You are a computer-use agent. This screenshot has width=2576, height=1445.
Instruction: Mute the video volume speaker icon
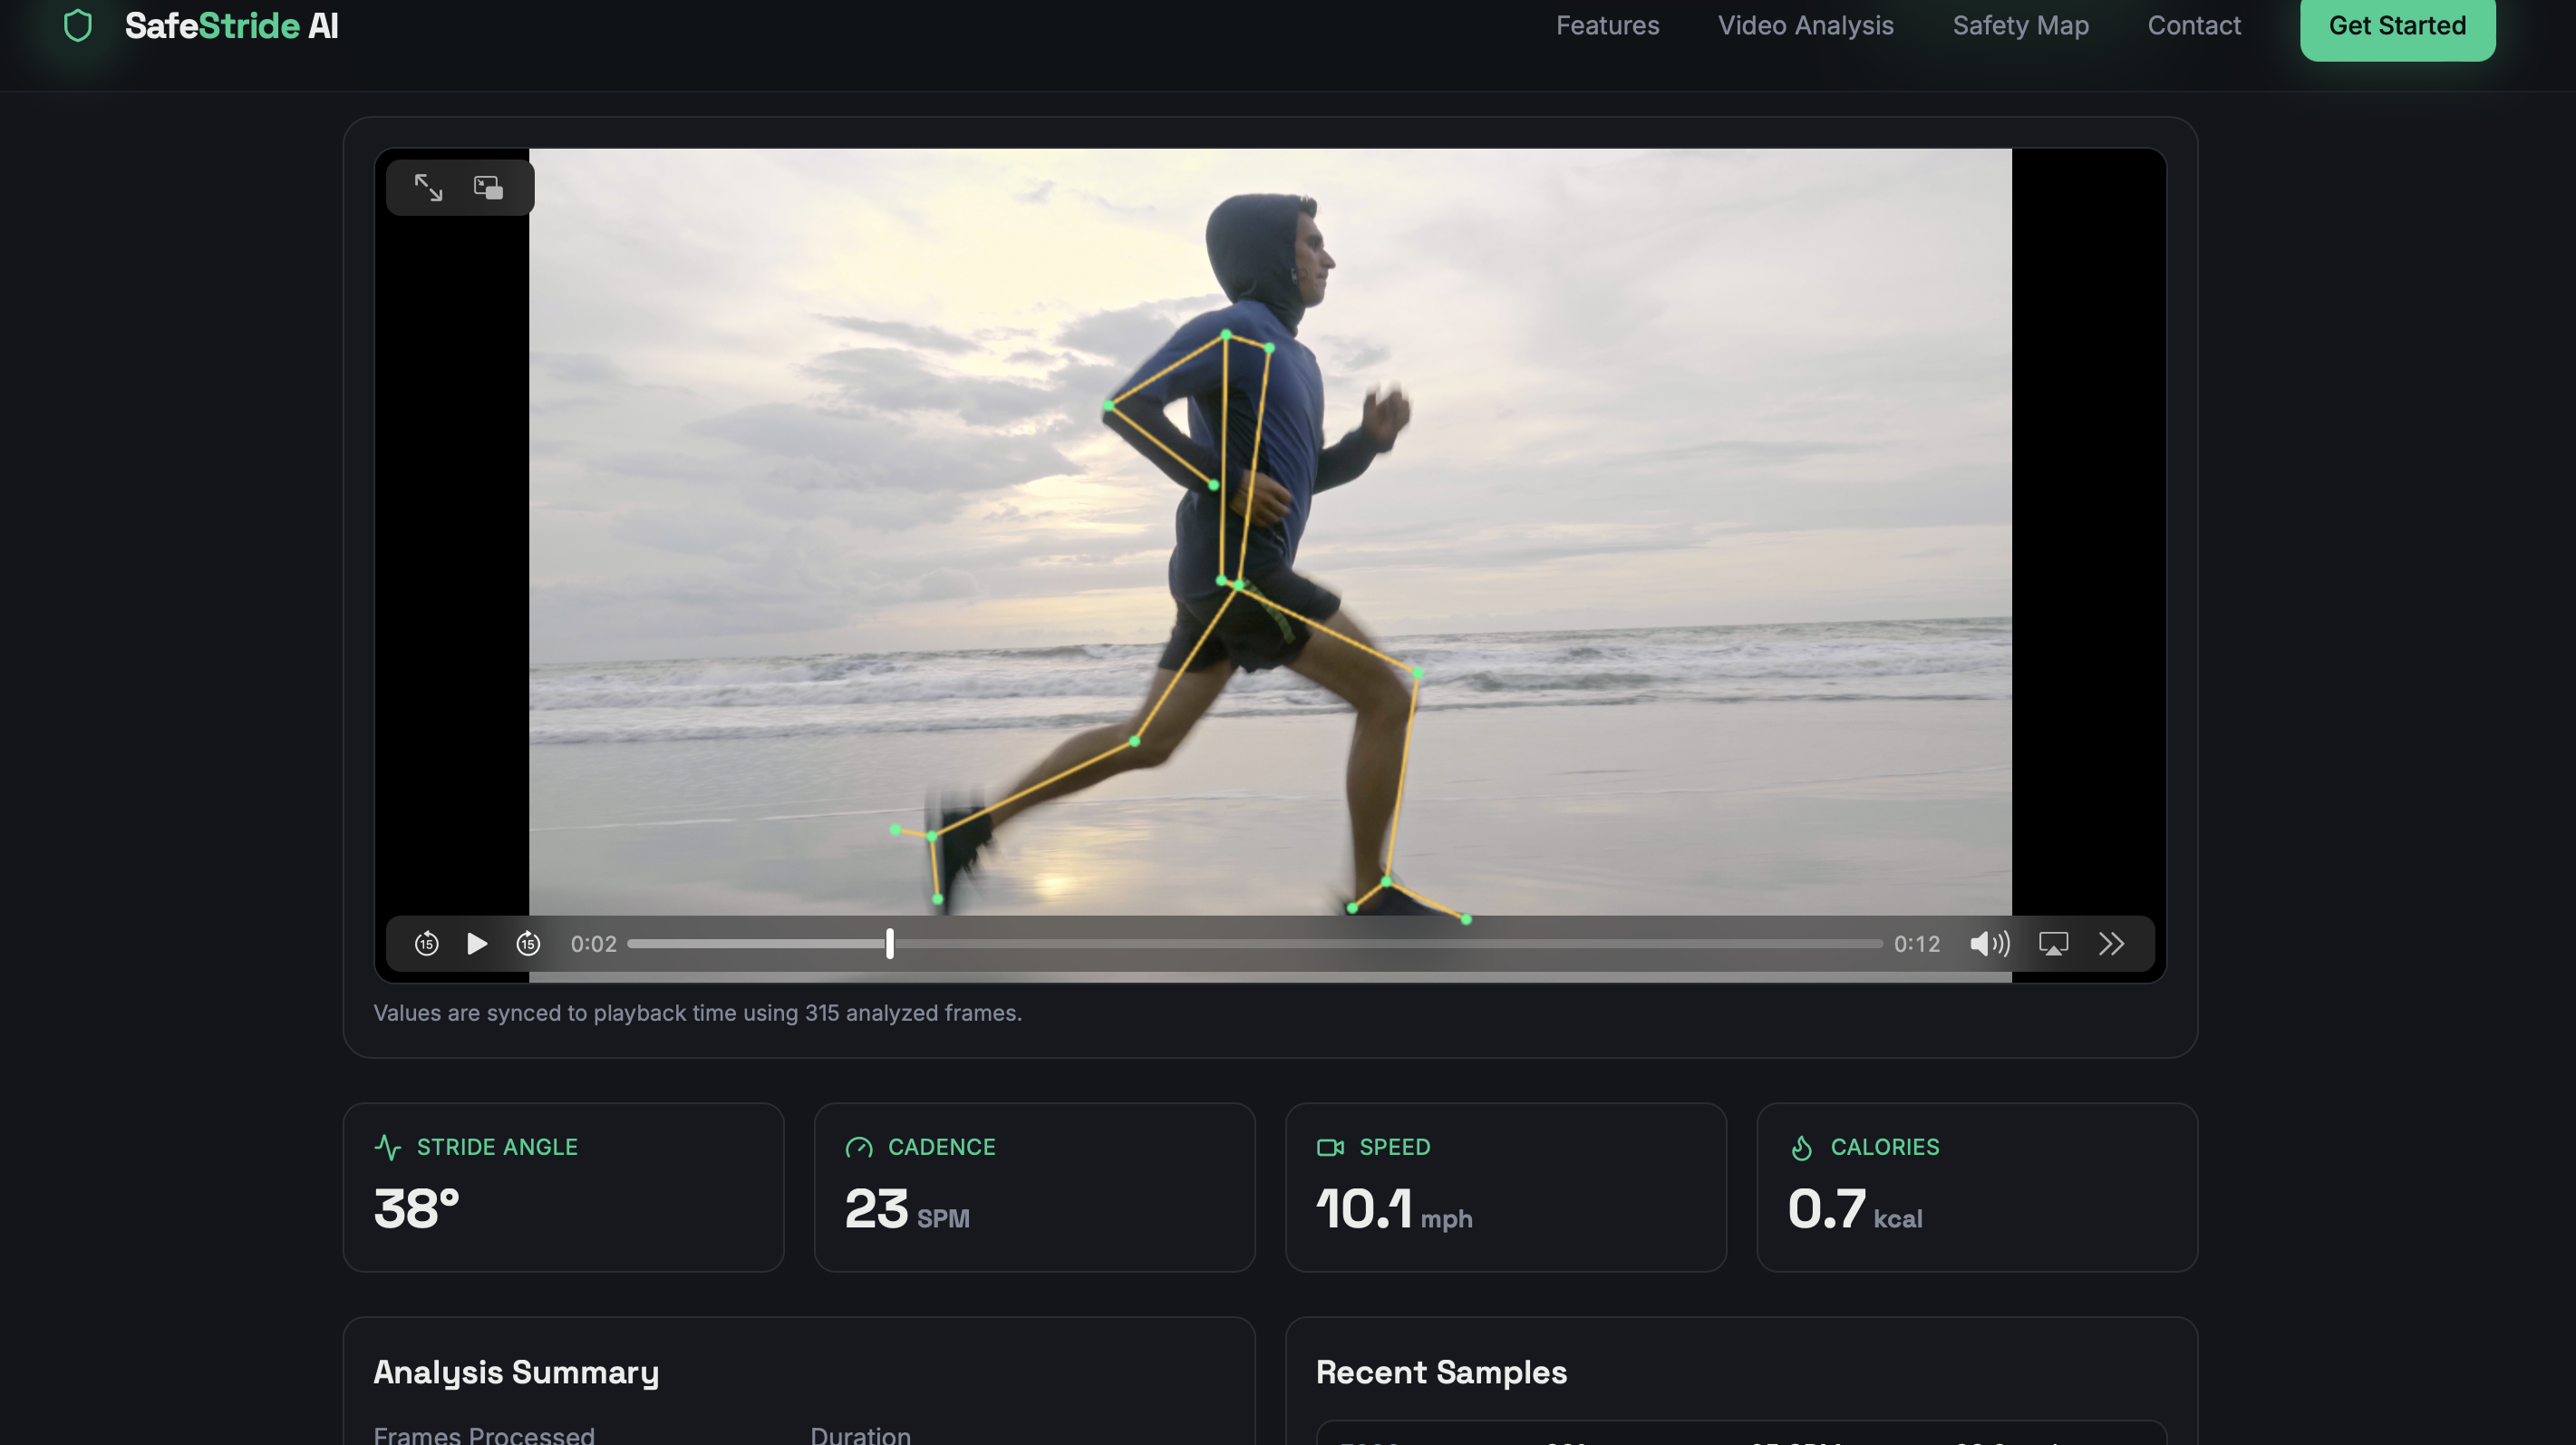point(1989,943)
